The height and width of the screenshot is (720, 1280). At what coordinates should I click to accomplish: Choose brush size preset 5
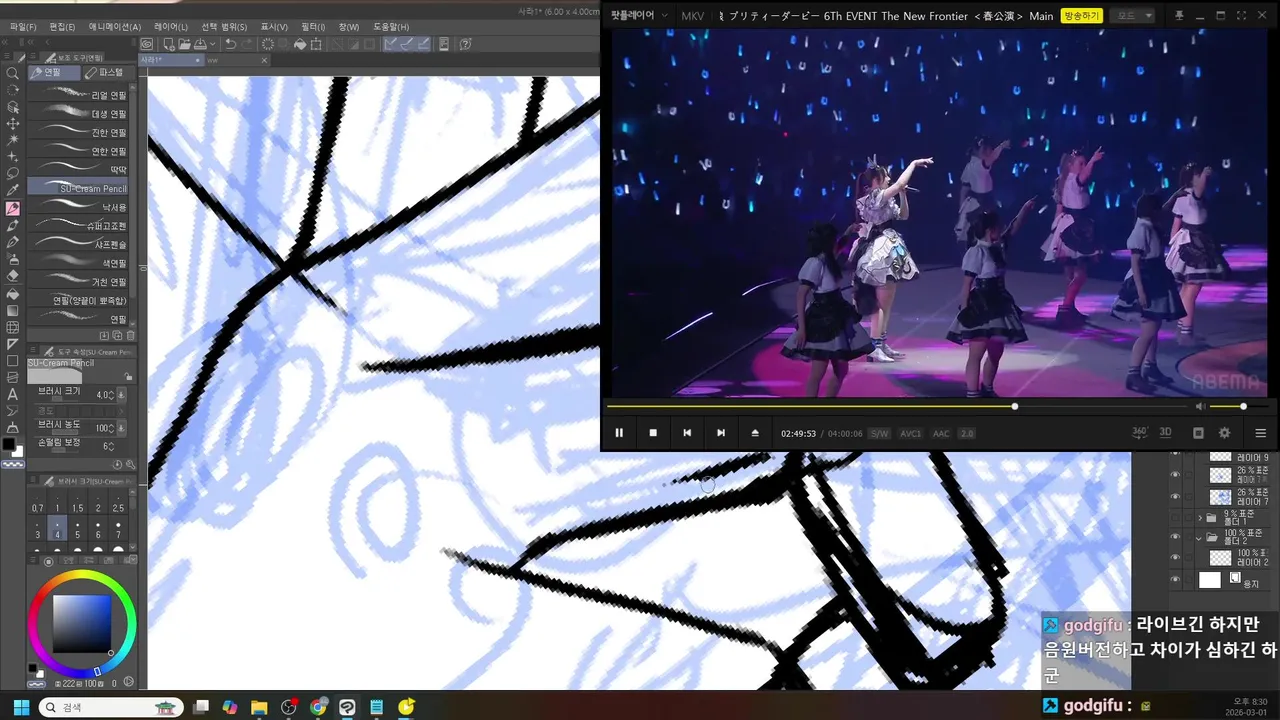coord(77,529)
